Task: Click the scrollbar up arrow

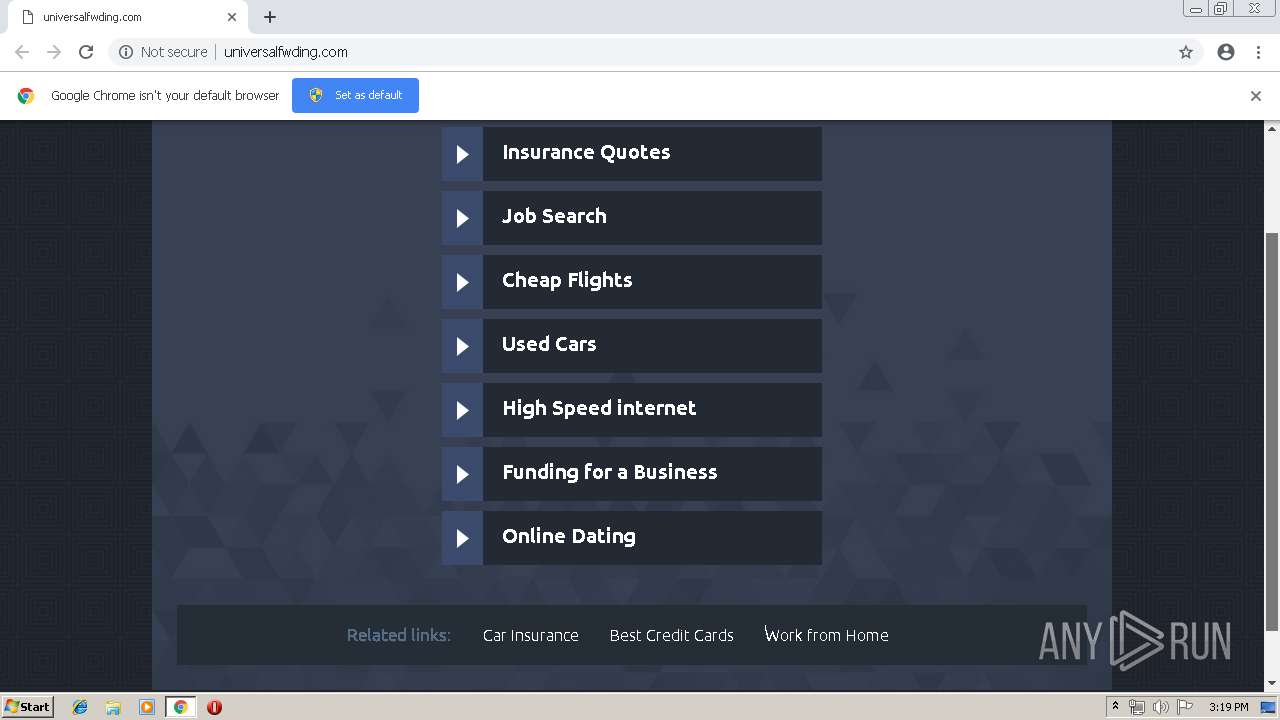Action: point(1272,129)
